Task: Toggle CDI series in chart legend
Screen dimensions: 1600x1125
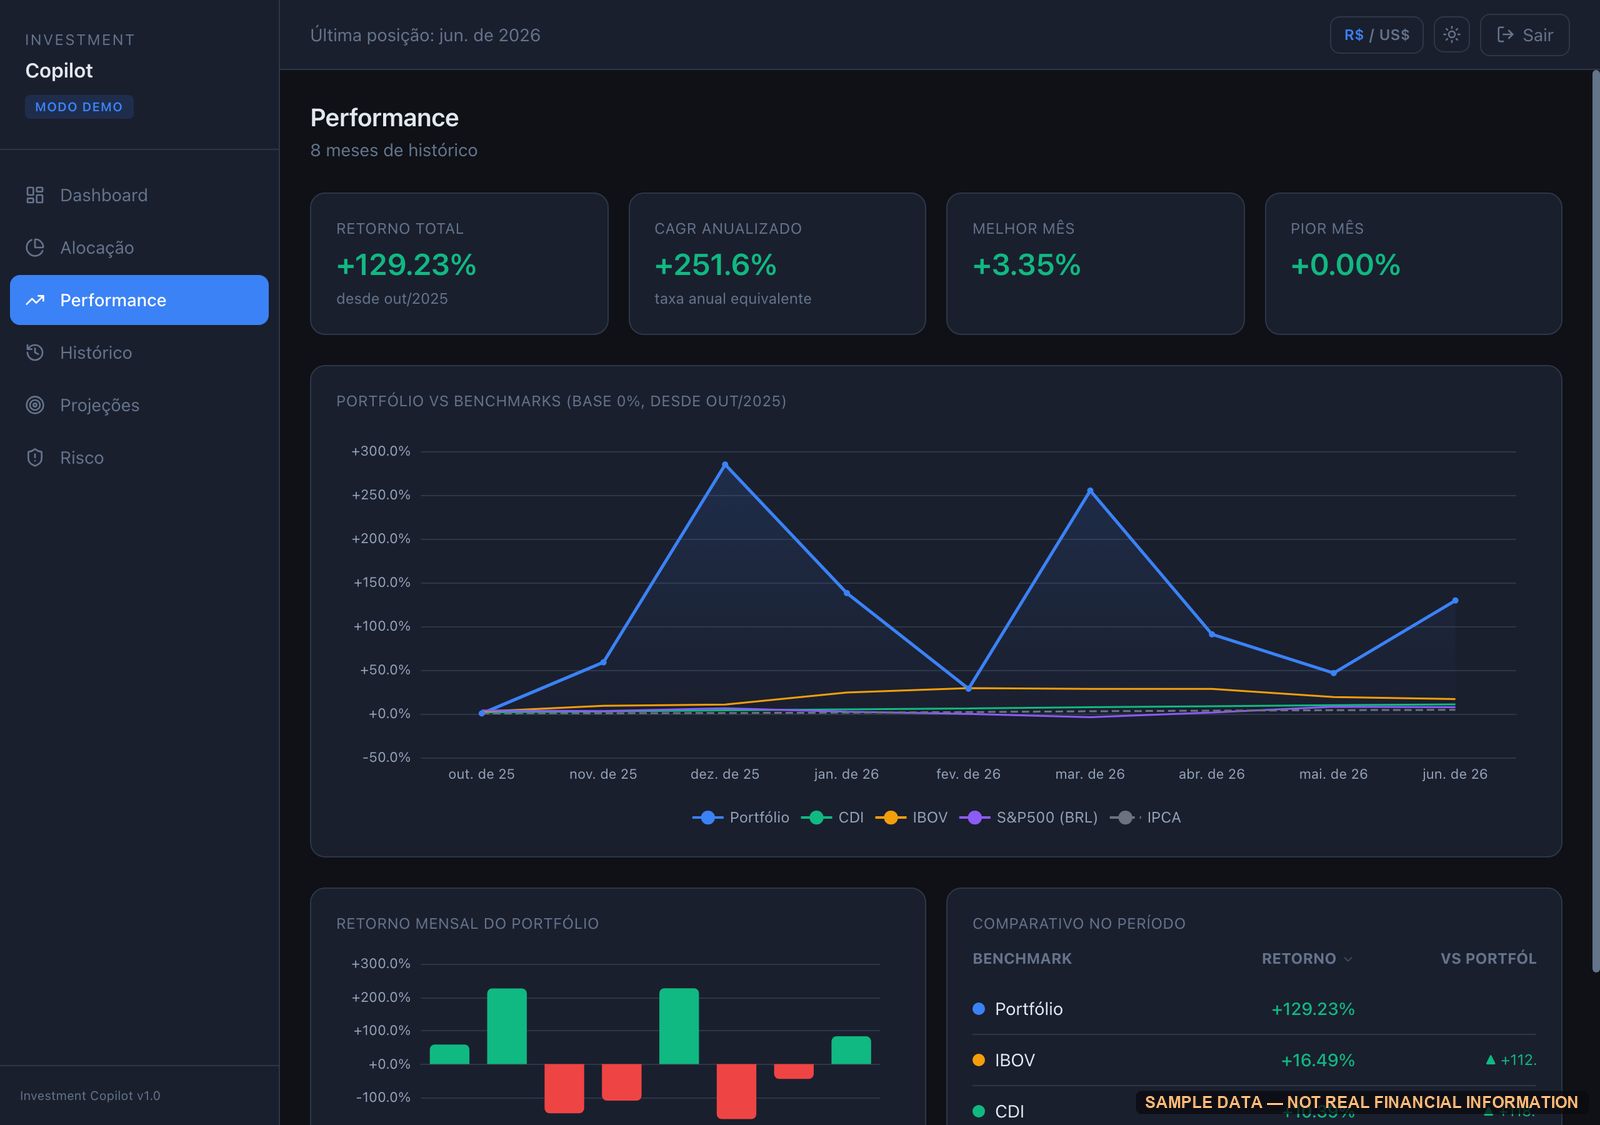Action: [832, 817]
